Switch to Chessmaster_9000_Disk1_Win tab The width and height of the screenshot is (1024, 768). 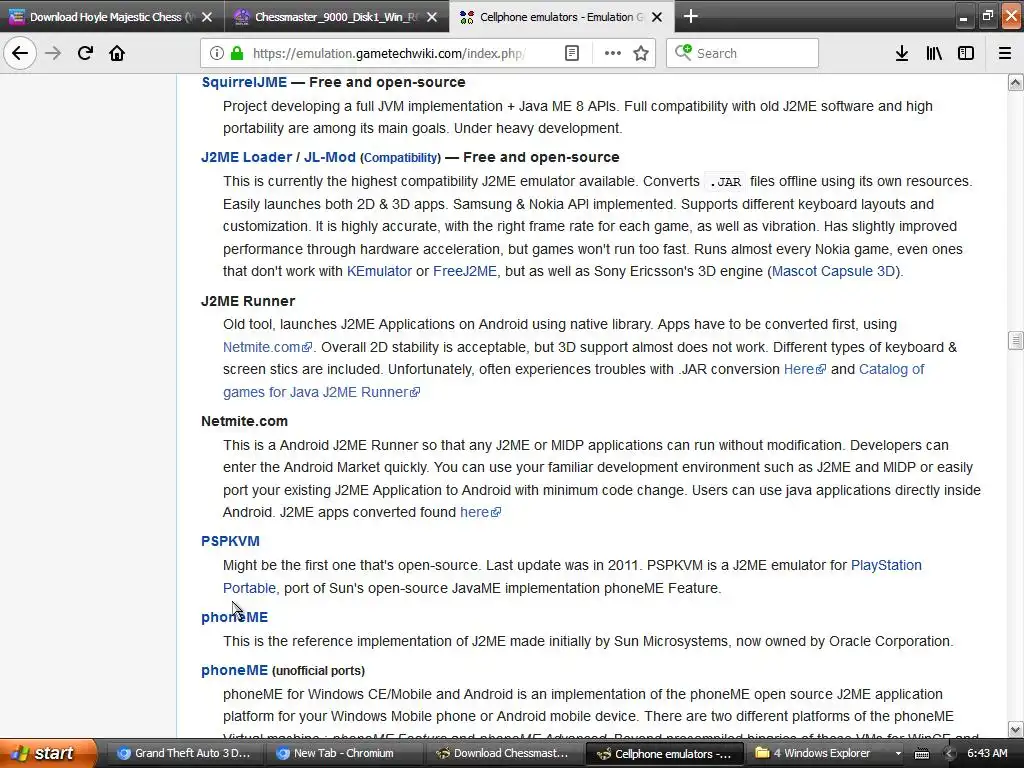click(x=336, y=17)
